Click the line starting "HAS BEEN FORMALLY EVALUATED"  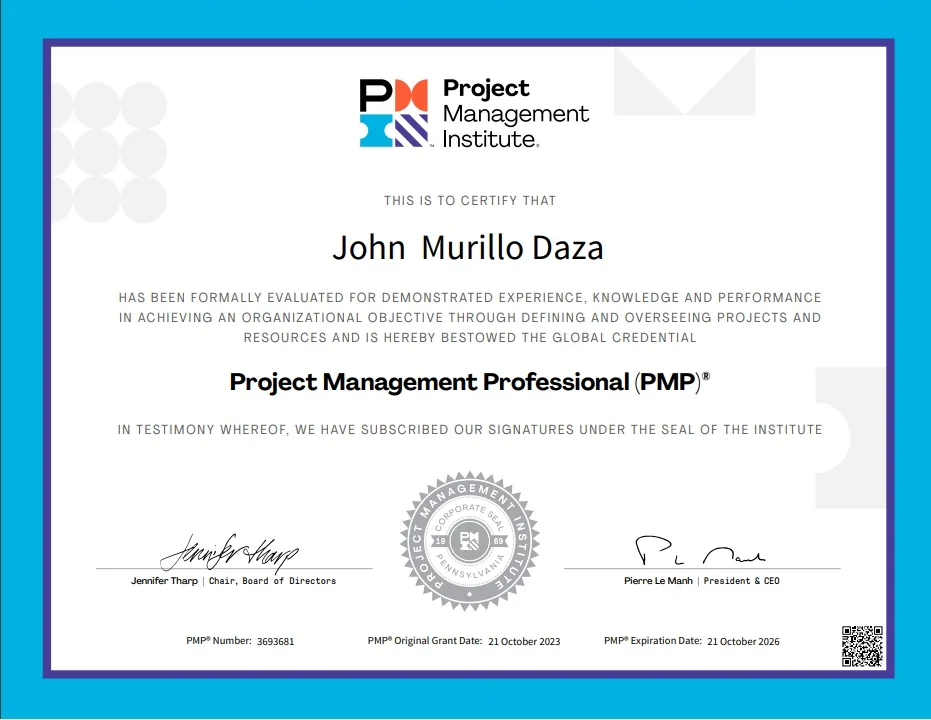point(470,297)
